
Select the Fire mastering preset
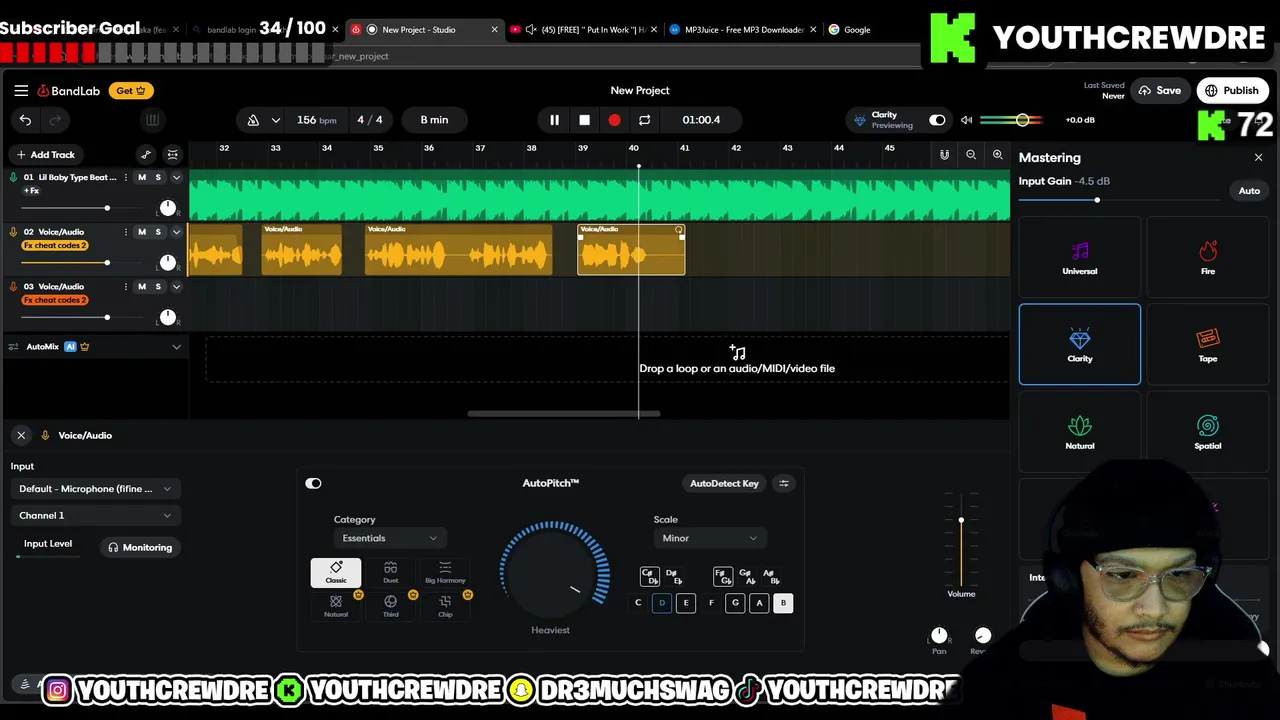[1207, 257]
